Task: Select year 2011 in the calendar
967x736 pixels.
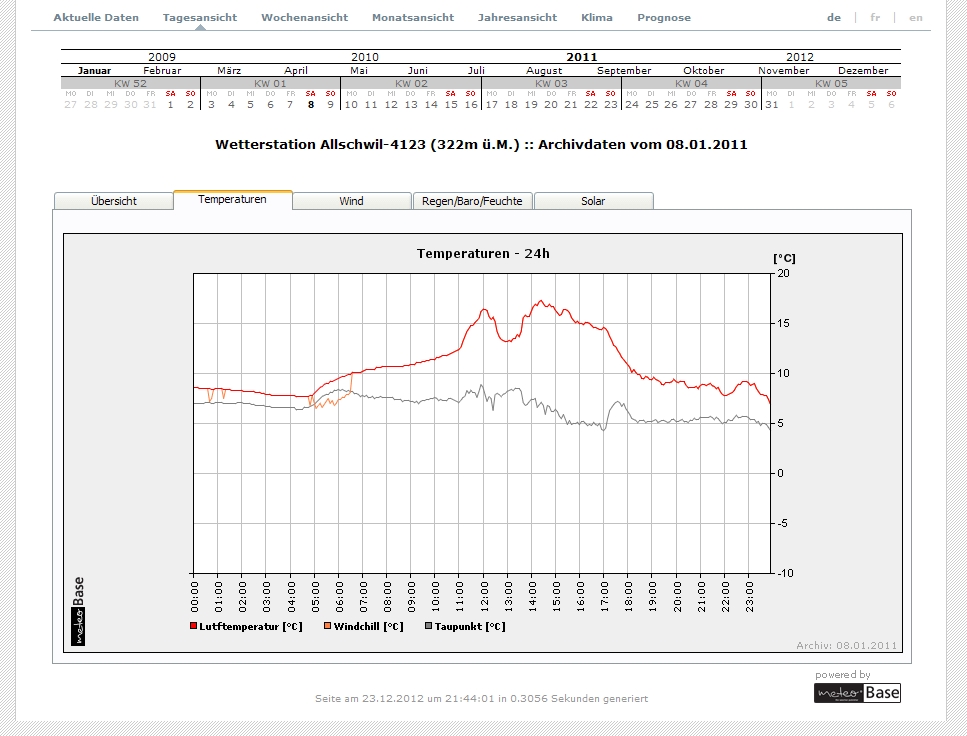Action: [x=582, y=57]
